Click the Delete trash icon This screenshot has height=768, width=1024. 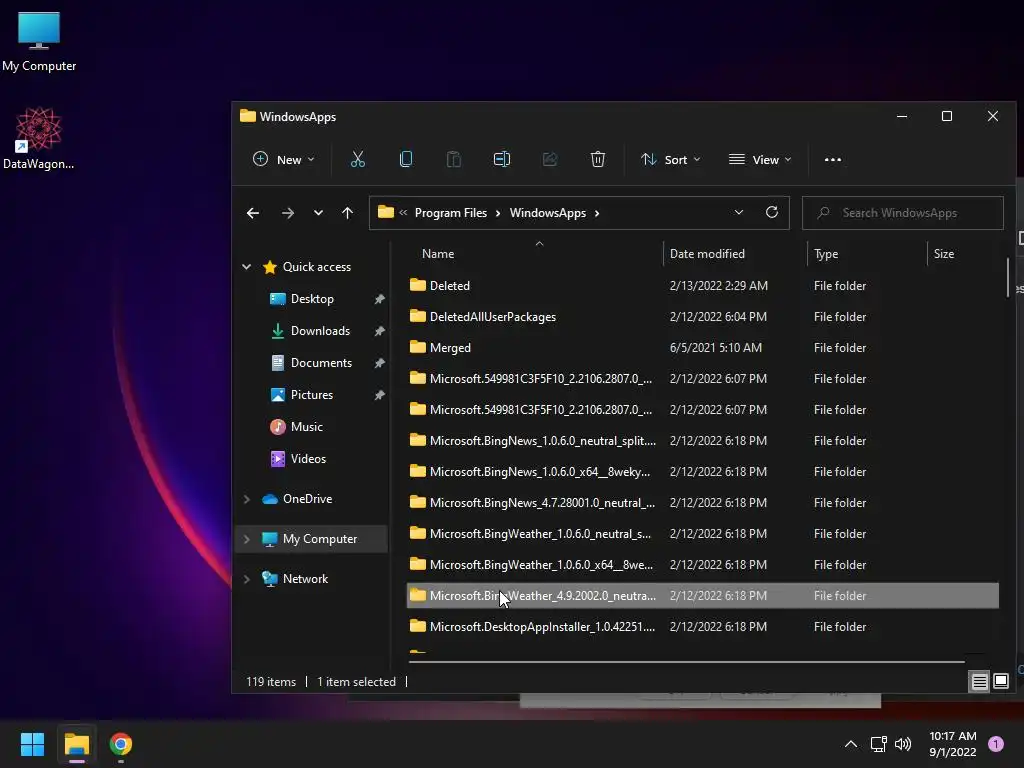pos(598,159)
